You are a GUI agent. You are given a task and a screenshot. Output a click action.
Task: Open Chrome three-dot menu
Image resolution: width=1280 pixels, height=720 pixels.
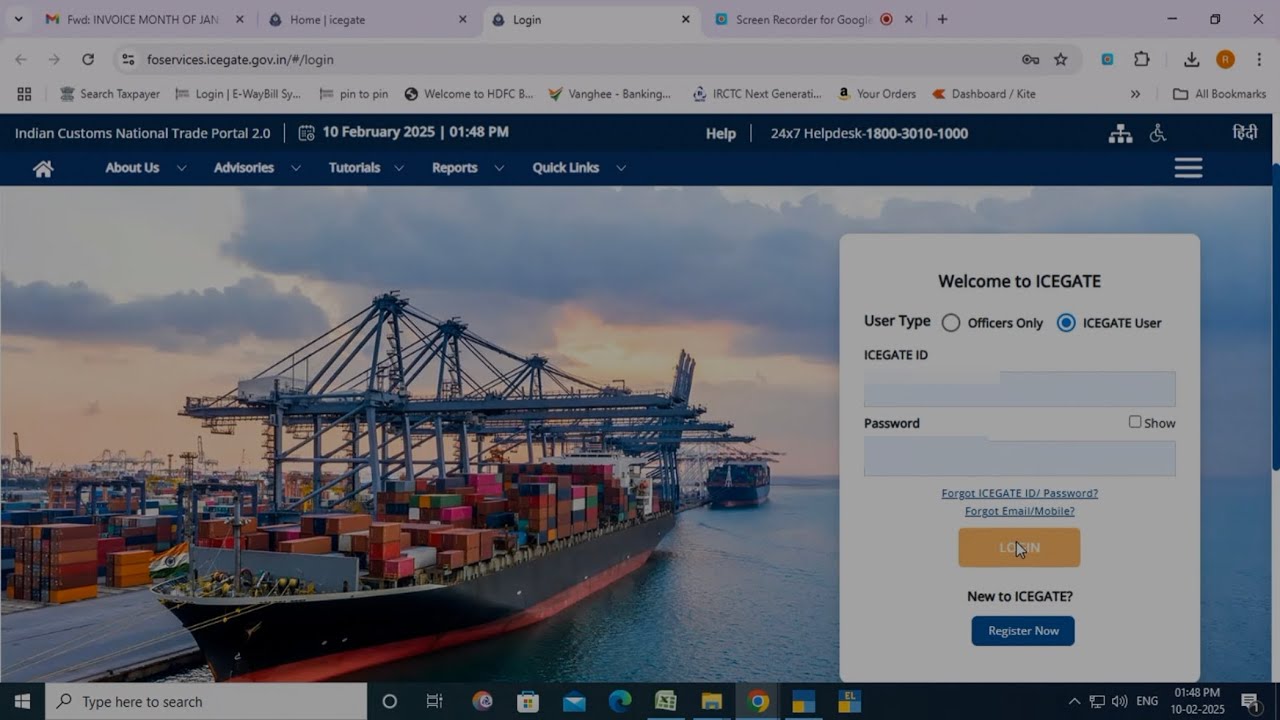(1258, 59)
